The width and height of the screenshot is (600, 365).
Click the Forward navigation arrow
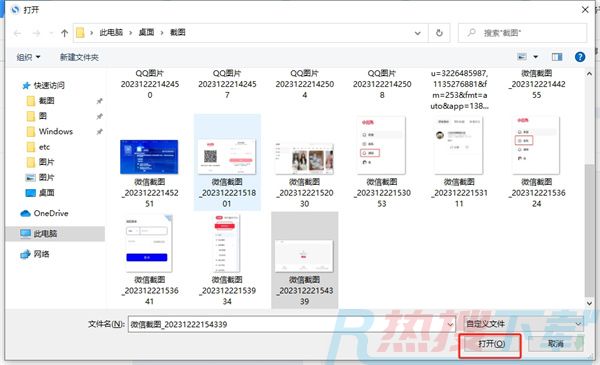pos(36,33)
